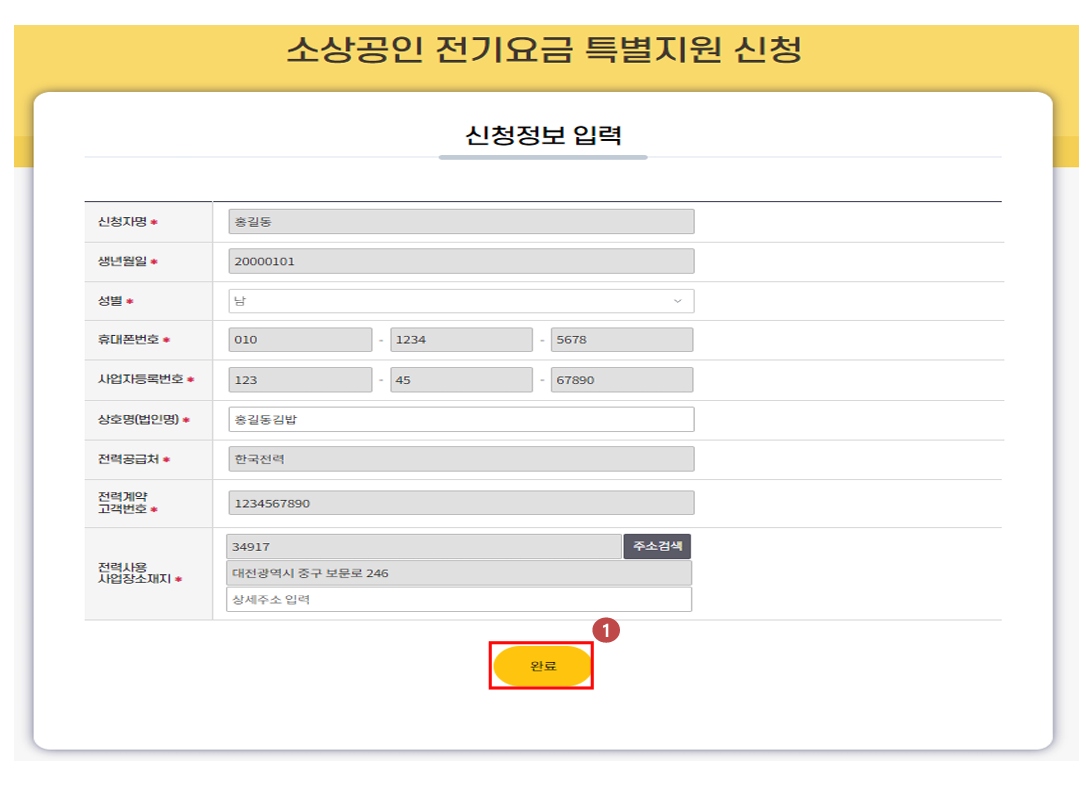Open the 성별 gender dropdown
This screenshot has height=786, width=1086.
(461, 301)
